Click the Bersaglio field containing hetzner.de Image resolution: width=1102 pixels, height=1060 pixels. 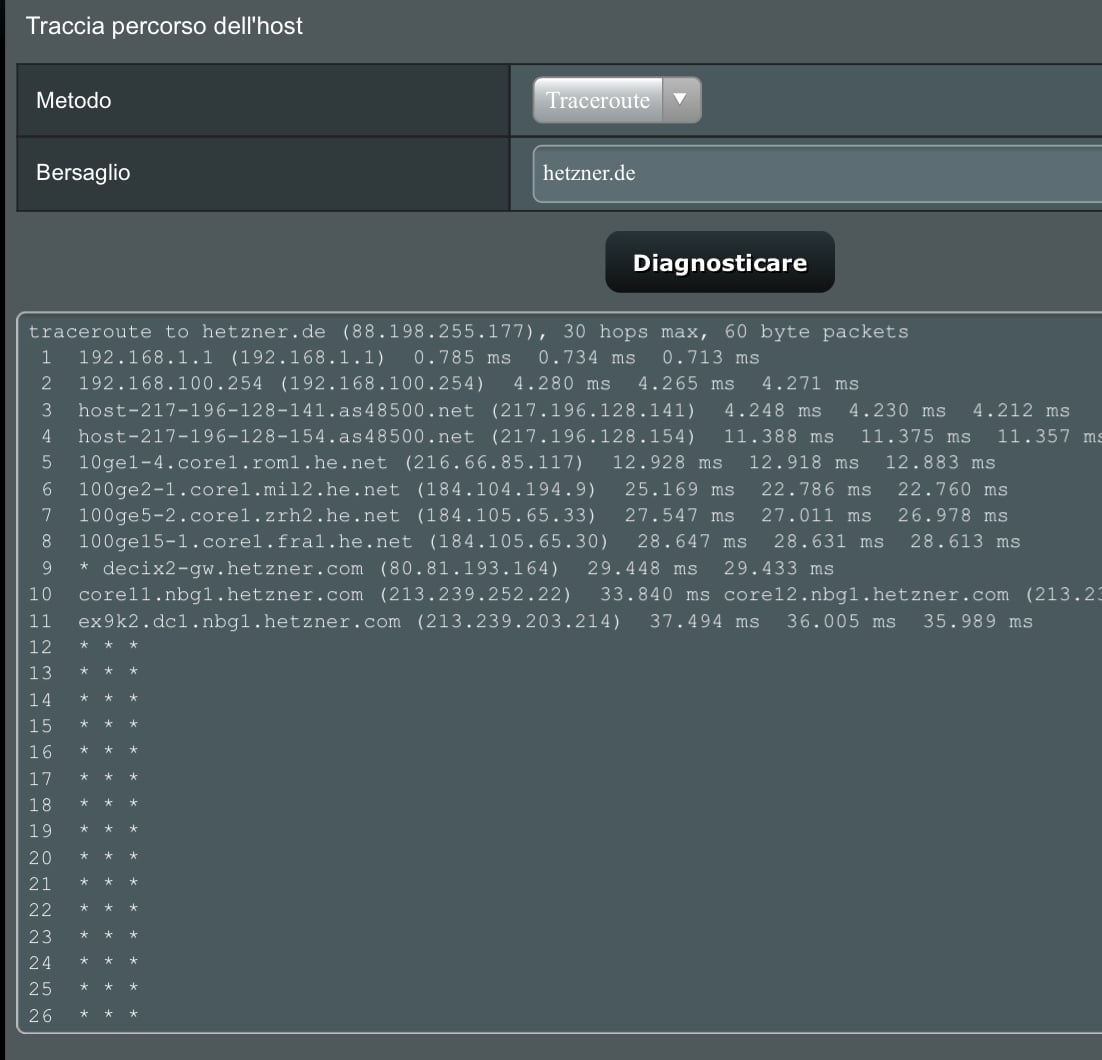[817, 174]
